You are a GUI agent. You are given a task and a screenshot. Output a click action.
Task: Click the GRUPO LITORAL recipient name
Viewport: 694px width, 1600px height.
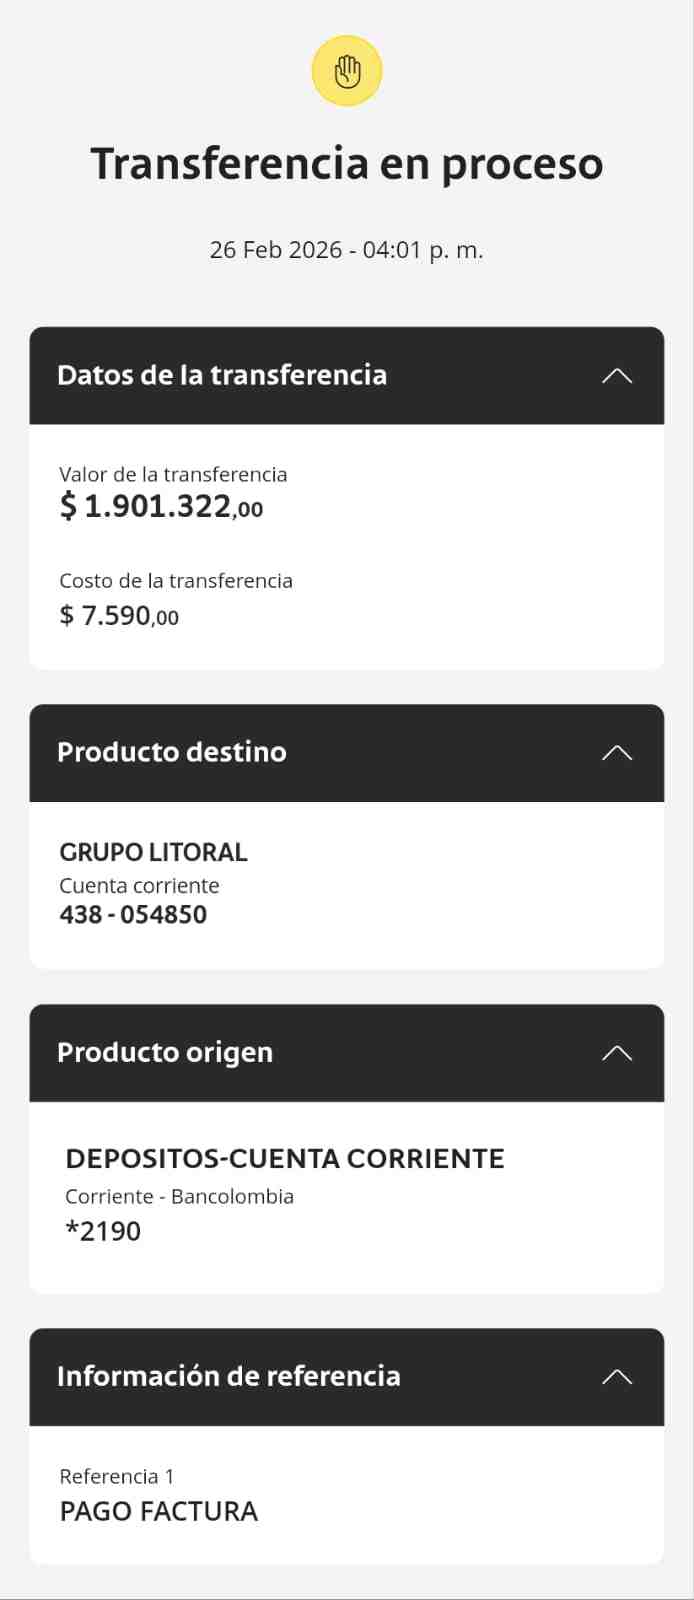153,852
